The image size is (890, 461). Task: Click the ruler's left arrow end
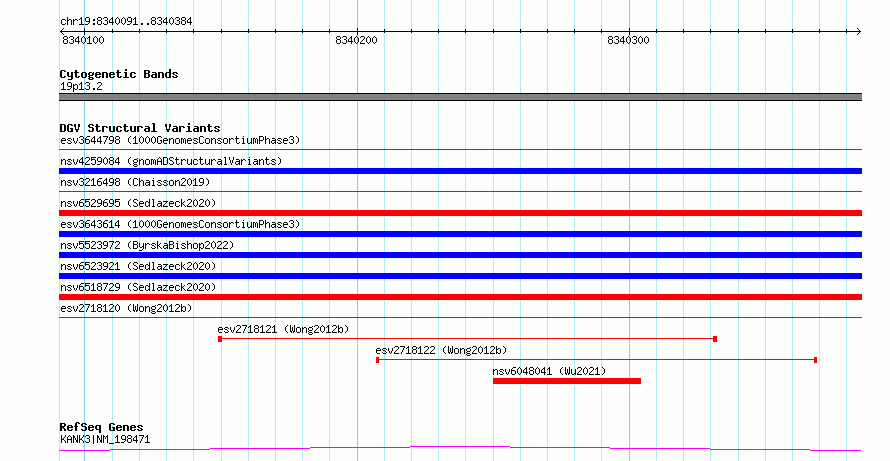[63, 32]
